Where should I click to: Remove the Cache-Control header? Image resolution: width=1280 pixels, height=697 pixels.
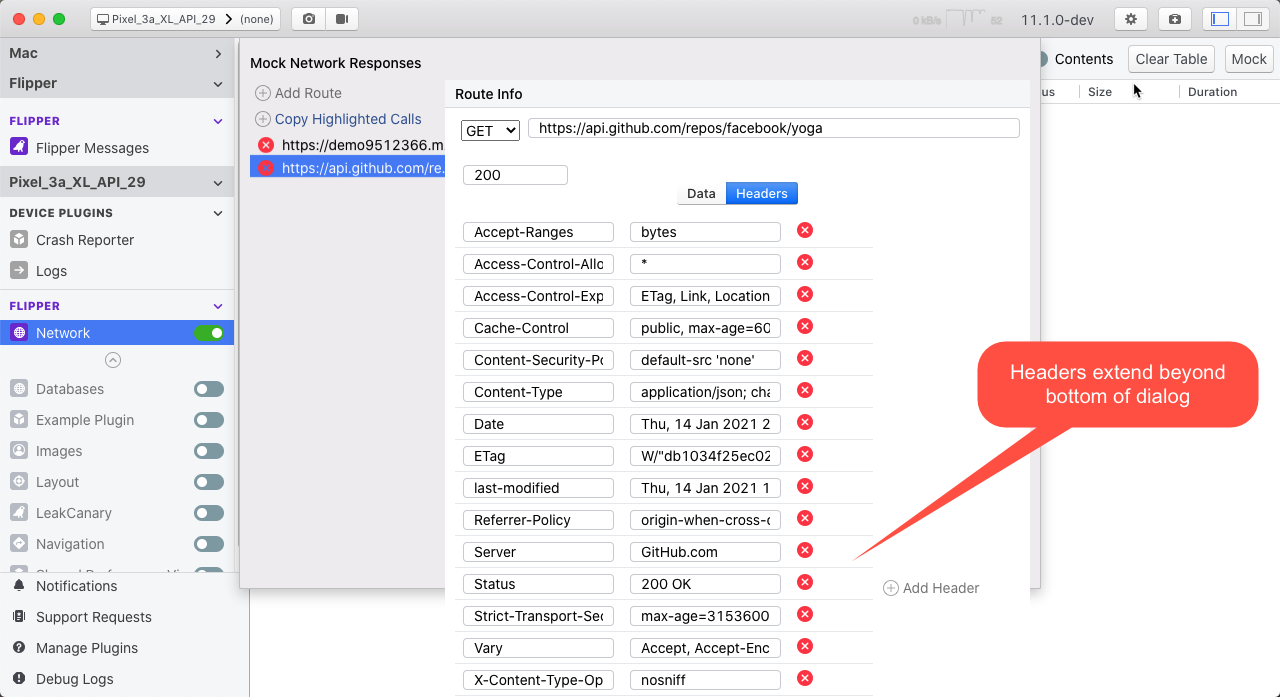pos(805,326)
